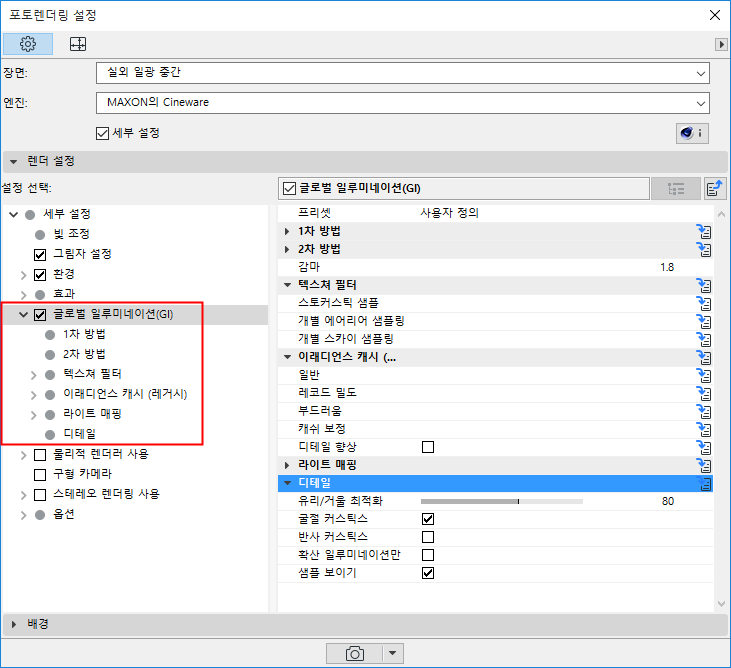The image size is (731, 668).
Task: Click the link icon on 스토커스틱 샘플 row
Action: tap(704, 303)
